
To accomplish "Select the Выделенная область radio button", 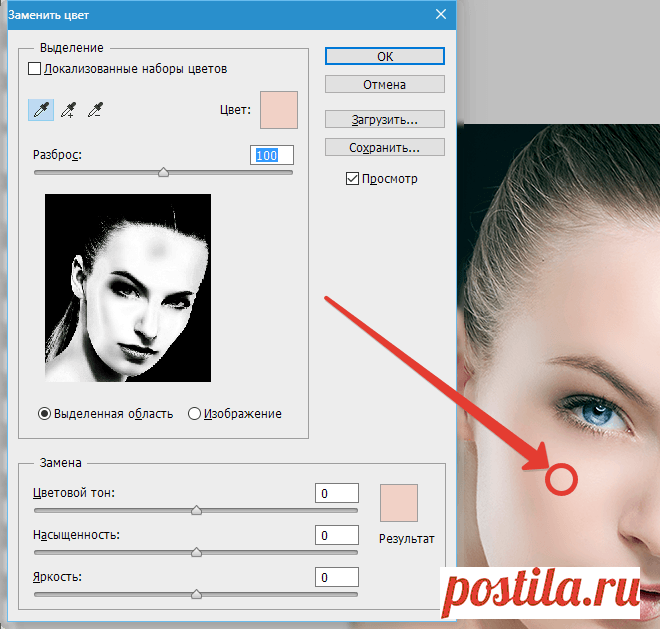I will tap(45, 413).
